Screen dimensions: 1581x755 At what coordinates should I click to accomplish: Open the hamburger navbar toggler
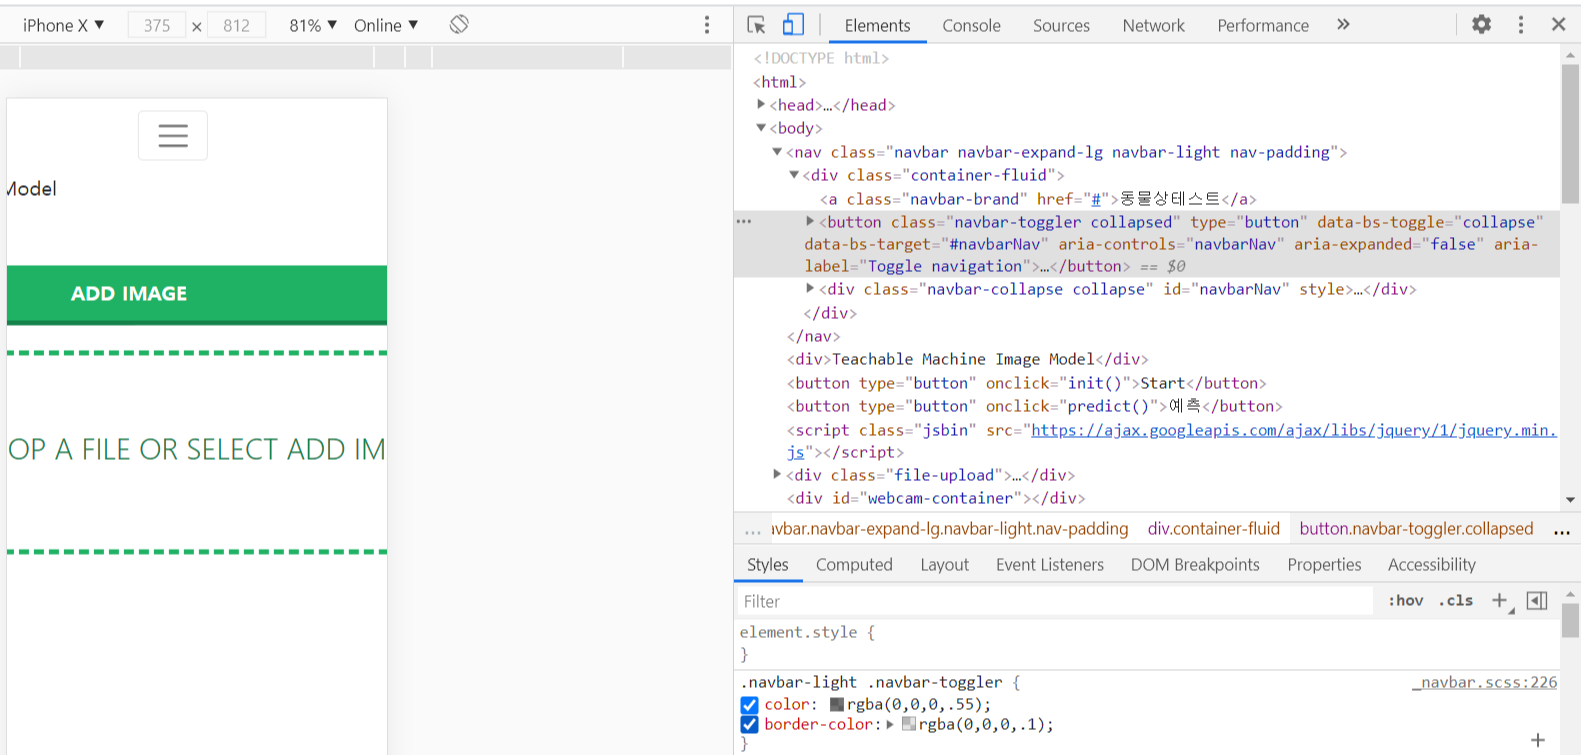(173, 136)
